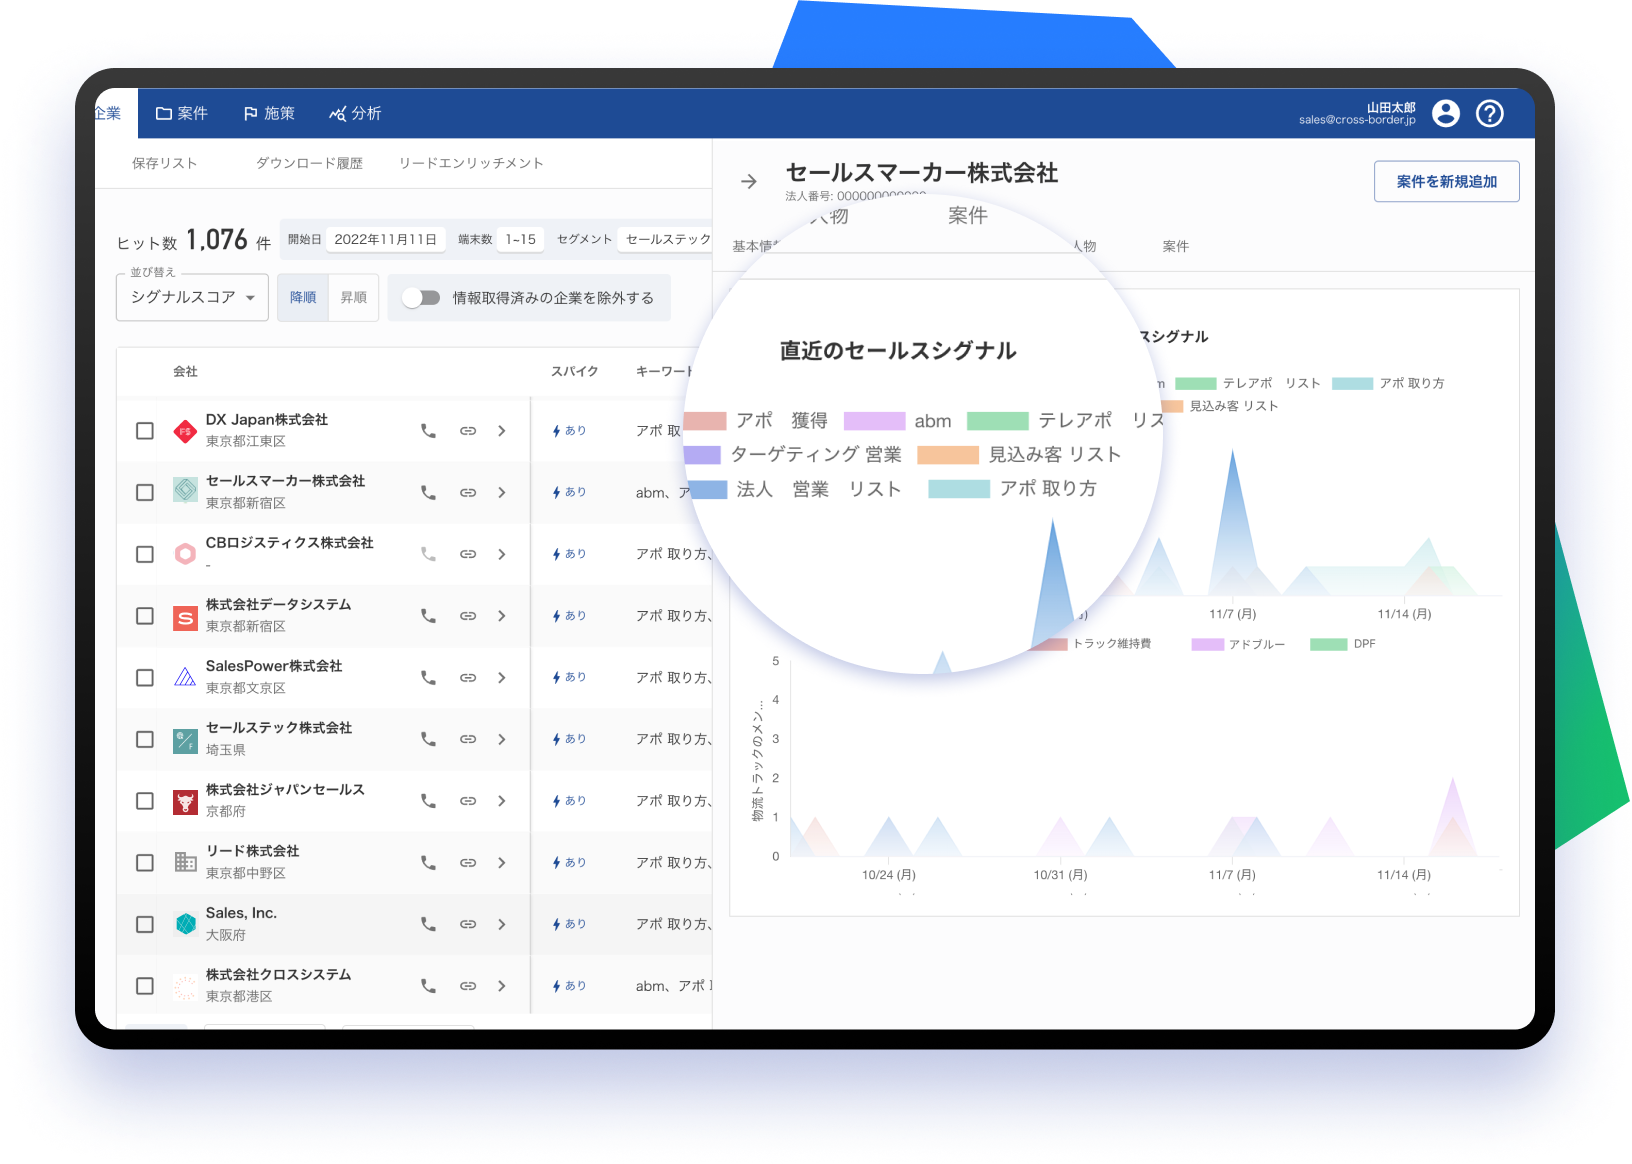Click link icon for リード株式会社
This screenshot has height=1164, width=1632.
point(468,863)
